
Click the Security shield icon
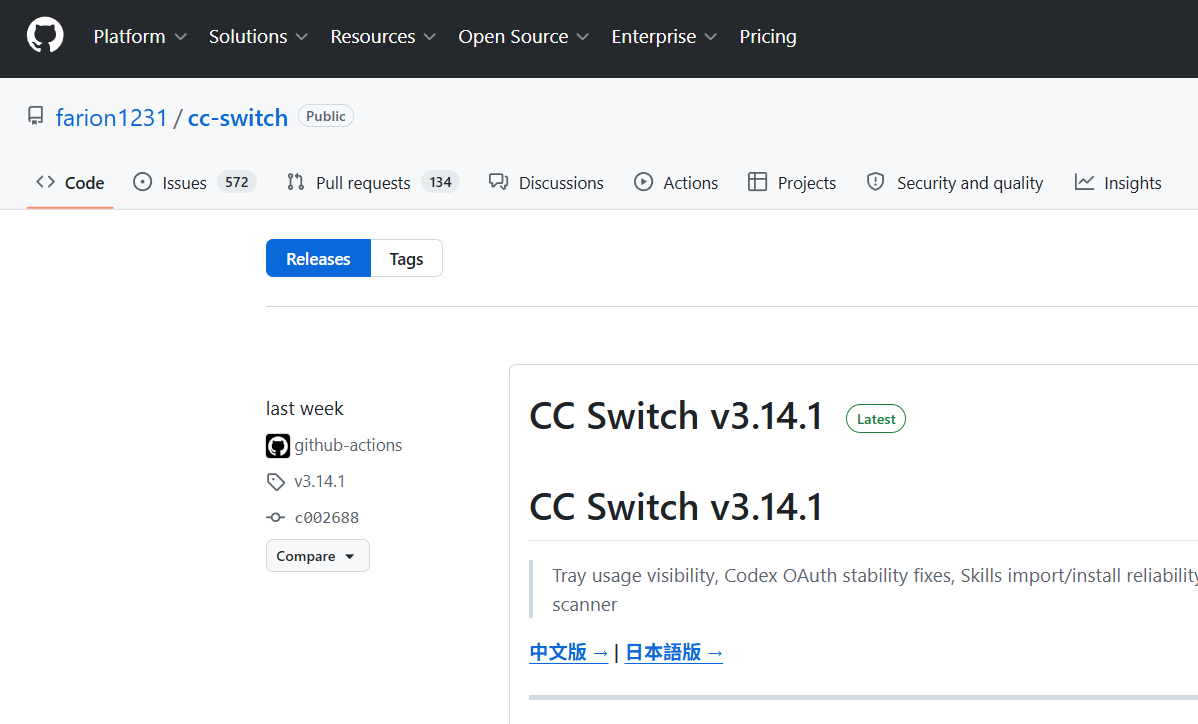click(876, 182)
